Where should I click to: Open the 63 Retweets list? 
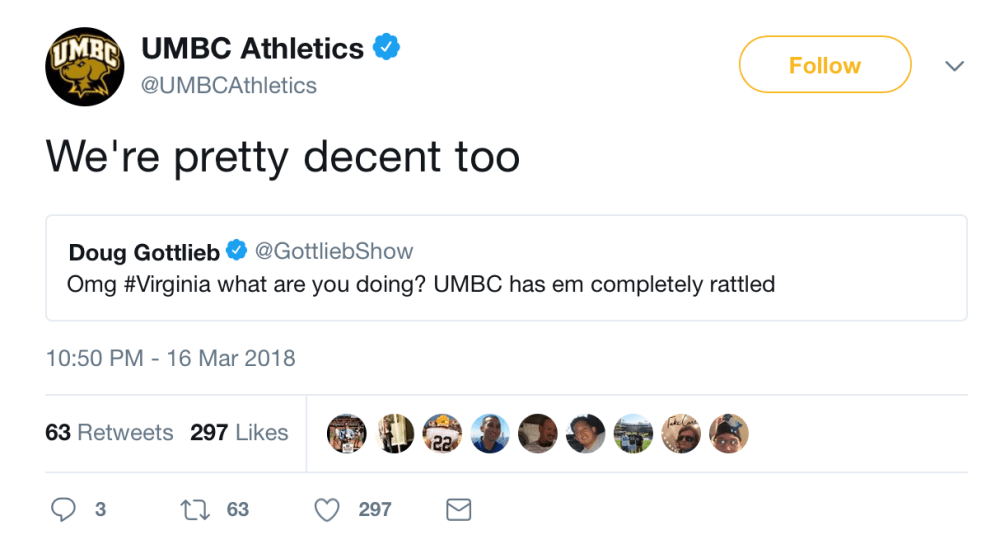click(x=109, y=433)
